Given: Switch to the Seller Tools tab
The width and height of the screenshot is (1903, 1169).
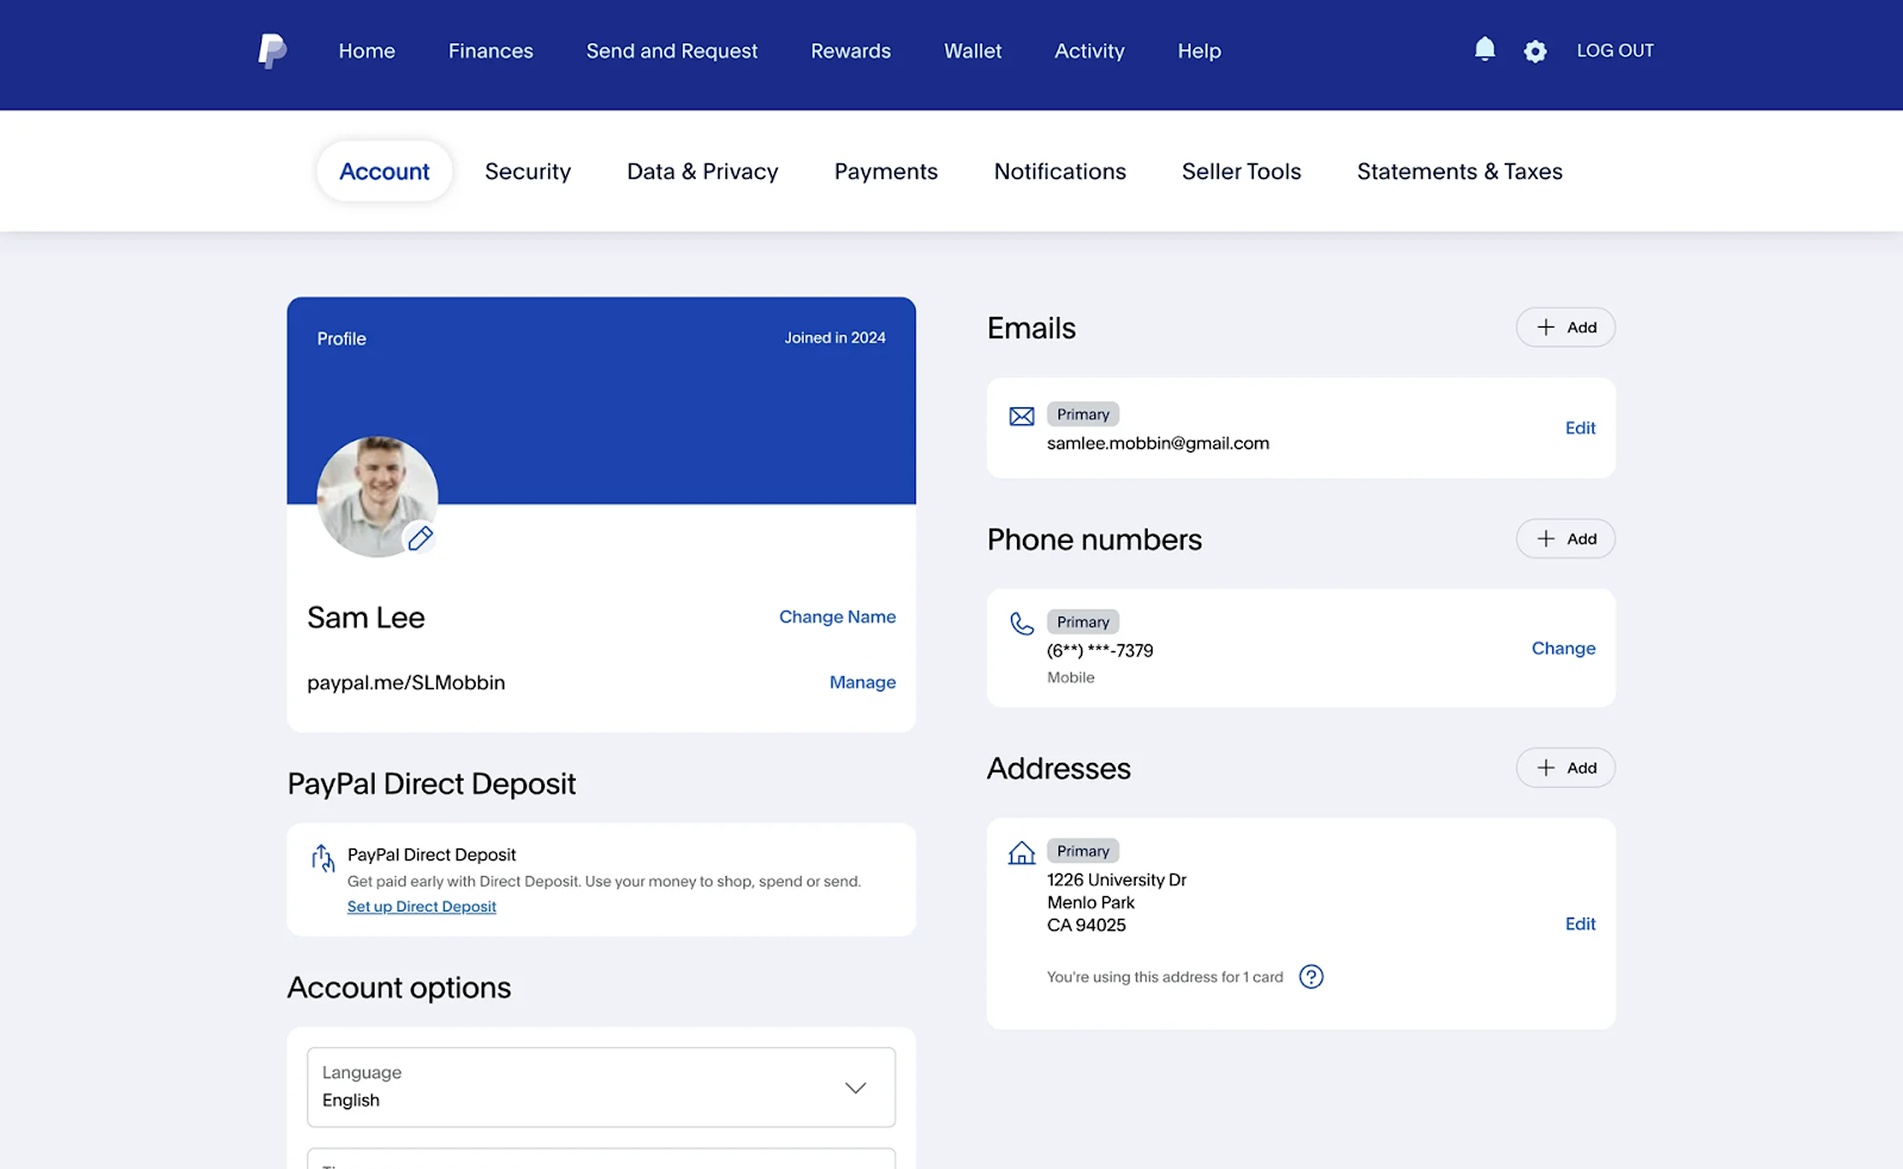Looking at the screenshot, I should click(1241, 171).
